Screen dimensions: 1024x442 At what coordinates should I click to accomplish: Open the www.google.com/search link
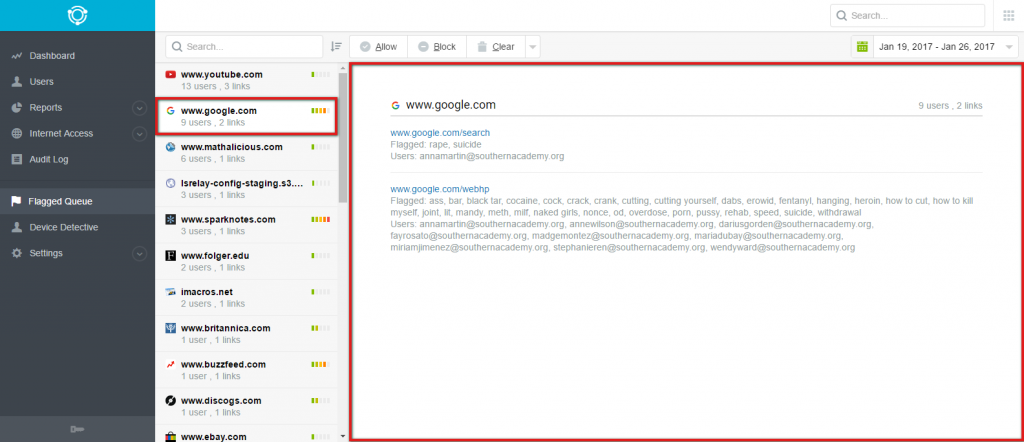pyautogui.click(x=440, y=133)
